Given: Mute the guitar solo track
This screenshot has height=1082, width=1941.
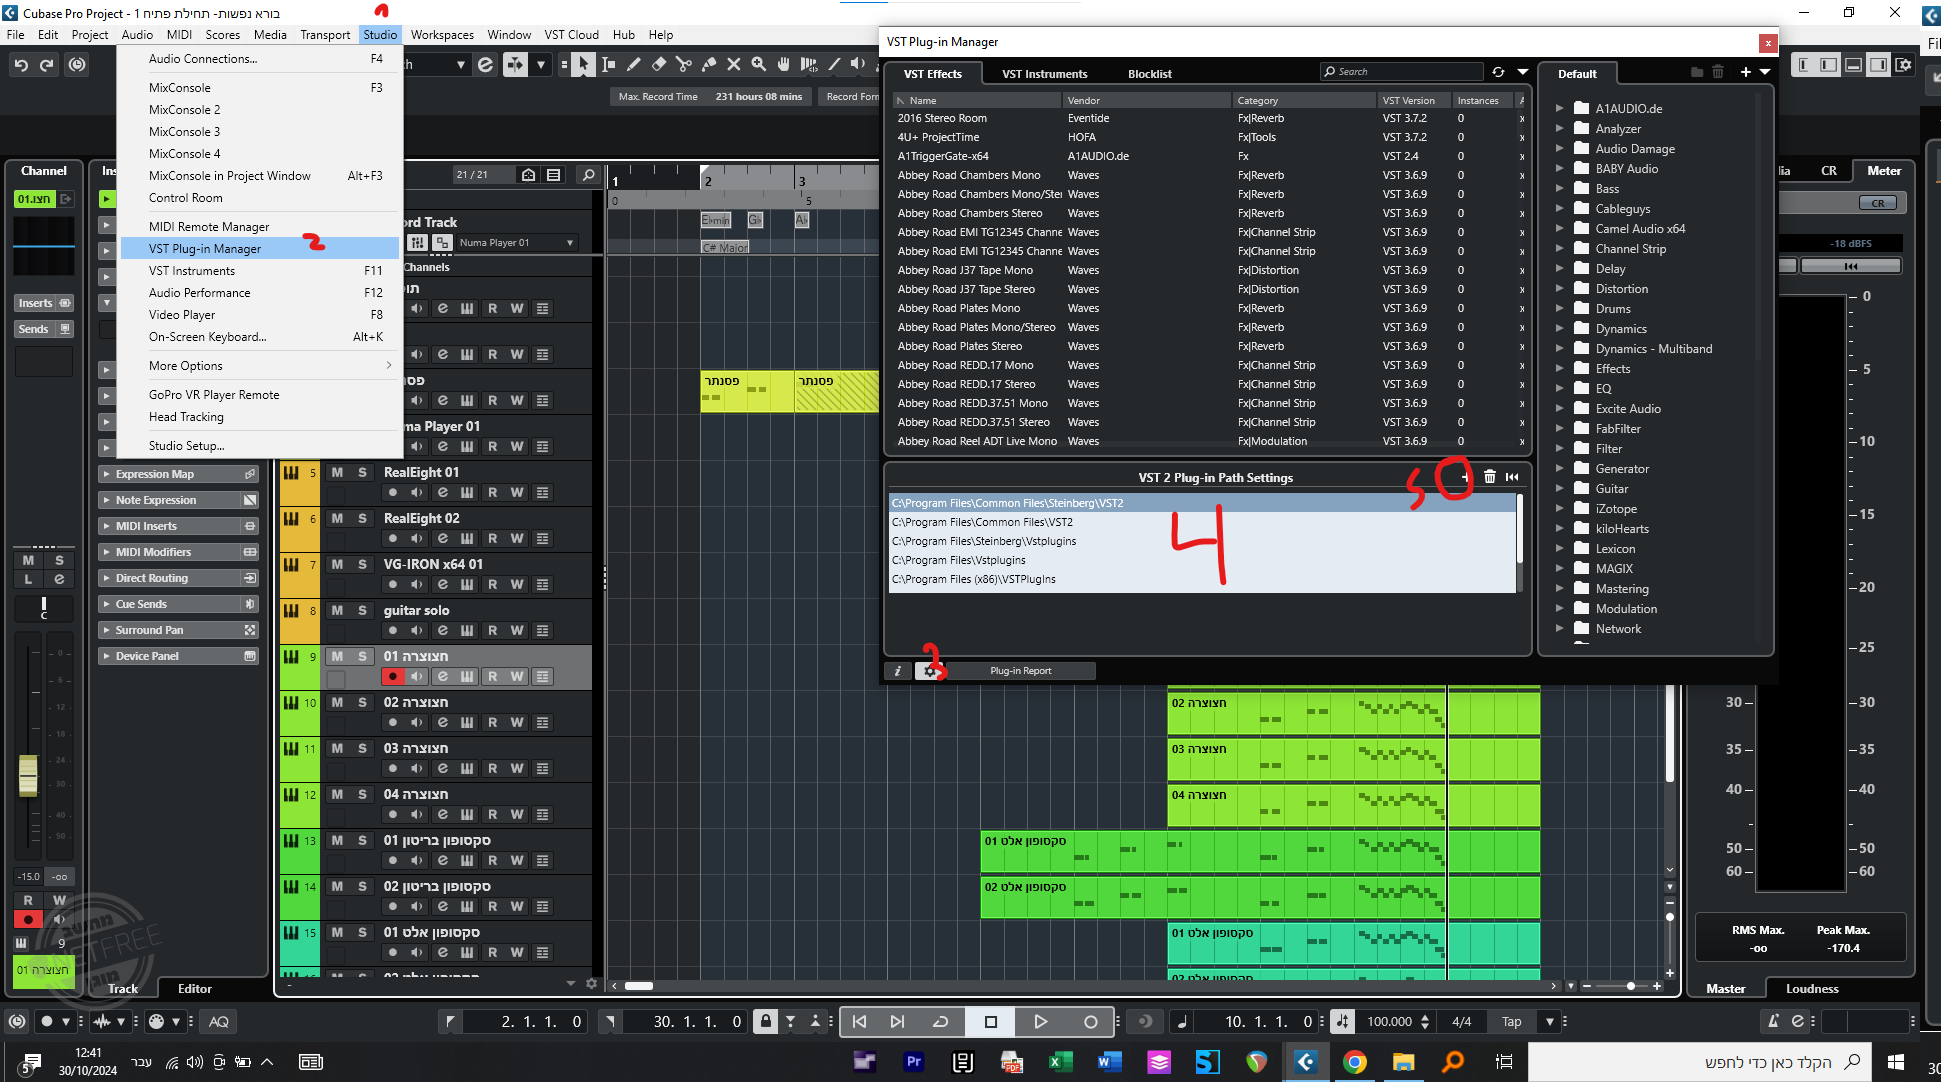Looking at the screenshot, I should tap(337, 610).
